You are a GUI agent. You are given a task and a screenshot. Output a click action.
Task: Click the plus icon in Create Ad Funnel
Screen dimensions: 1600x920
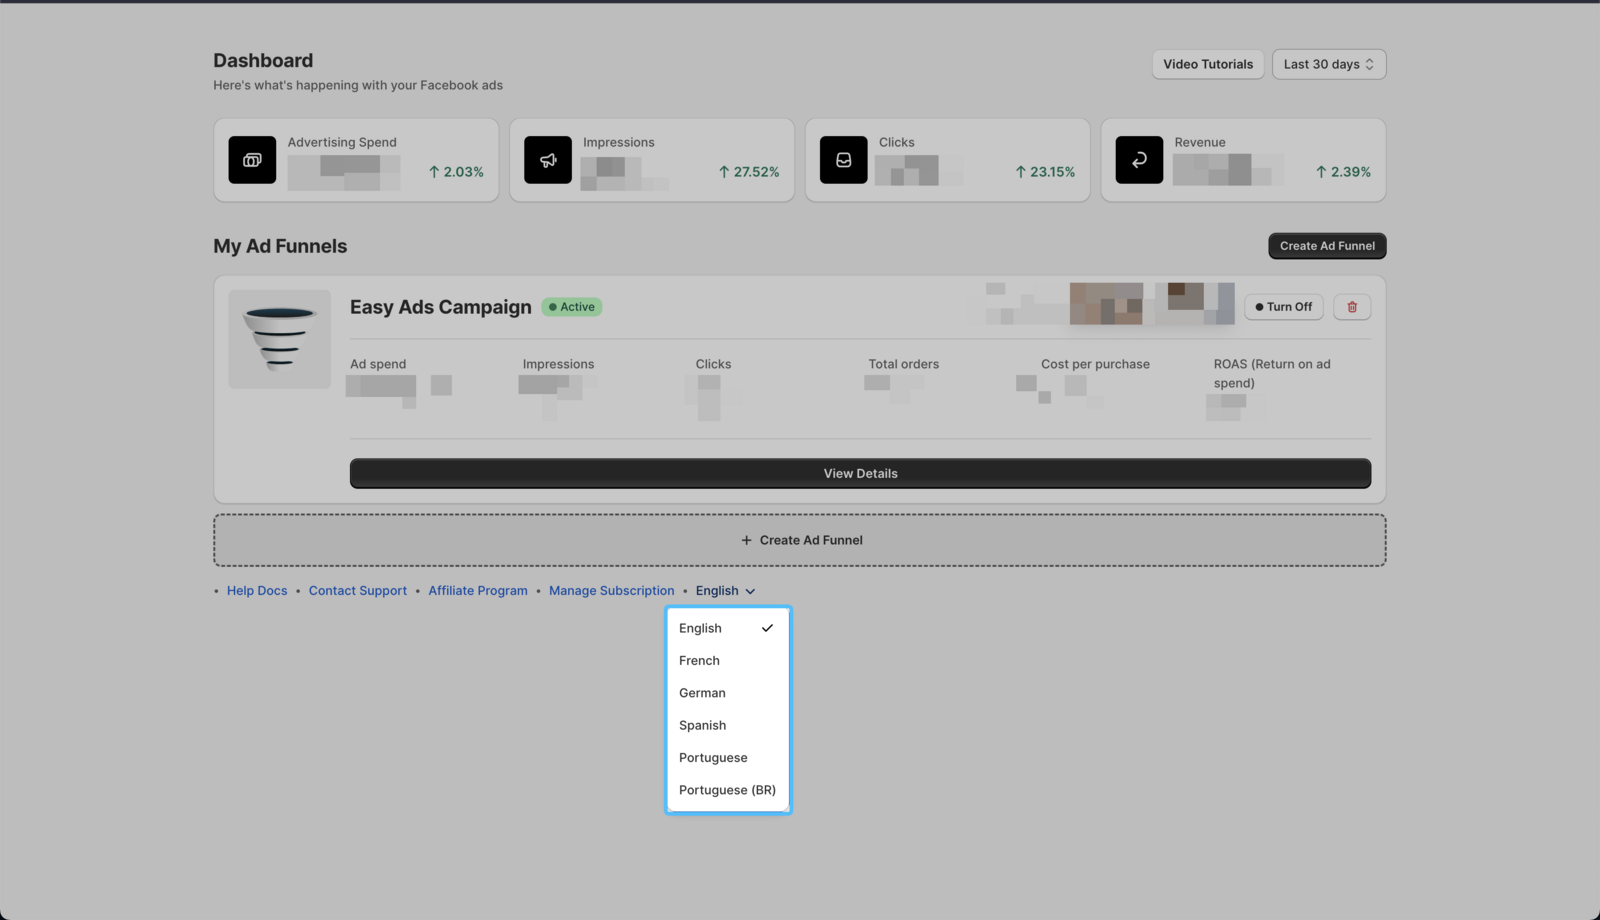[746, 540]
